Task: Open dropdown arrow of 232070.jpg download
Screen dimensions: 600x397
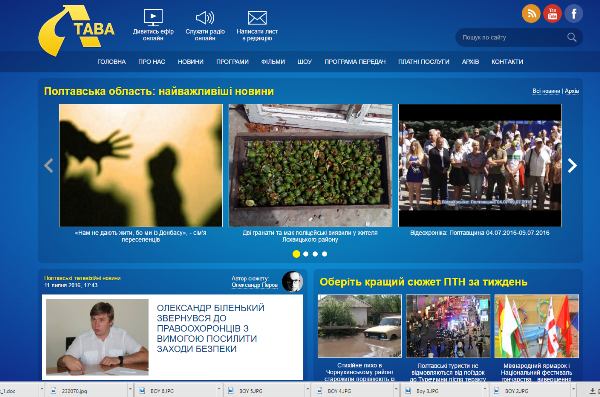Action: point(130,390)
